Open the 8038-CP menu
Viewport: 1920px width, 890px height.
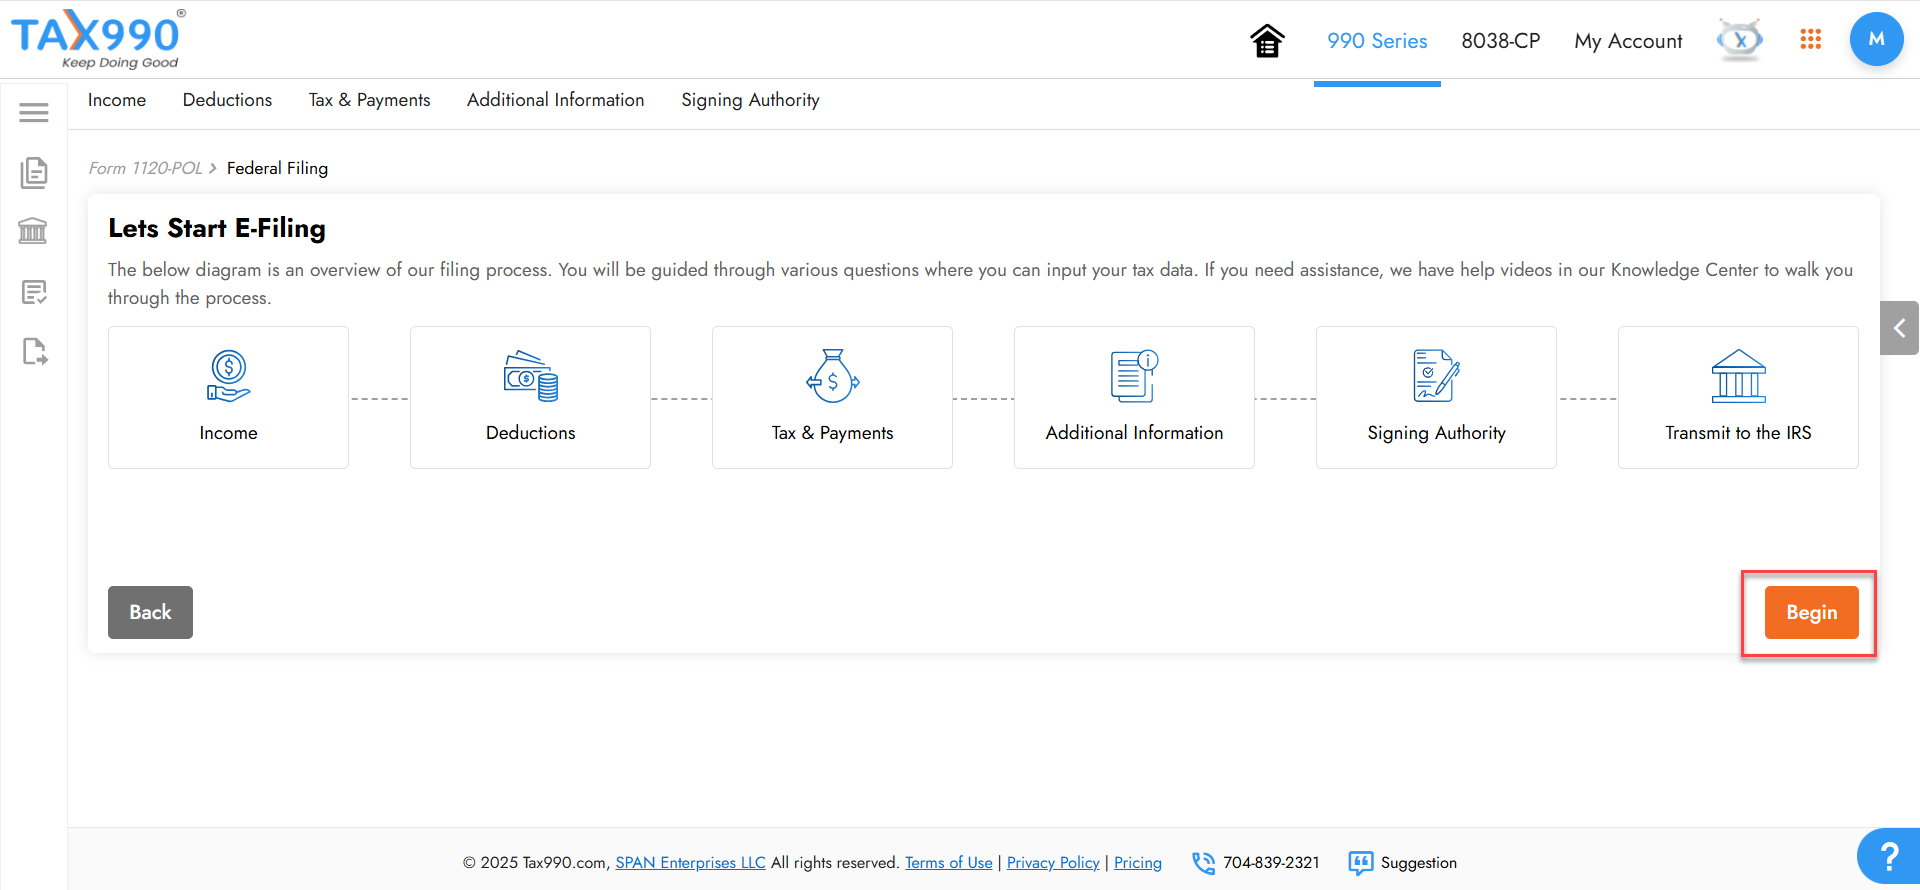1501,41
